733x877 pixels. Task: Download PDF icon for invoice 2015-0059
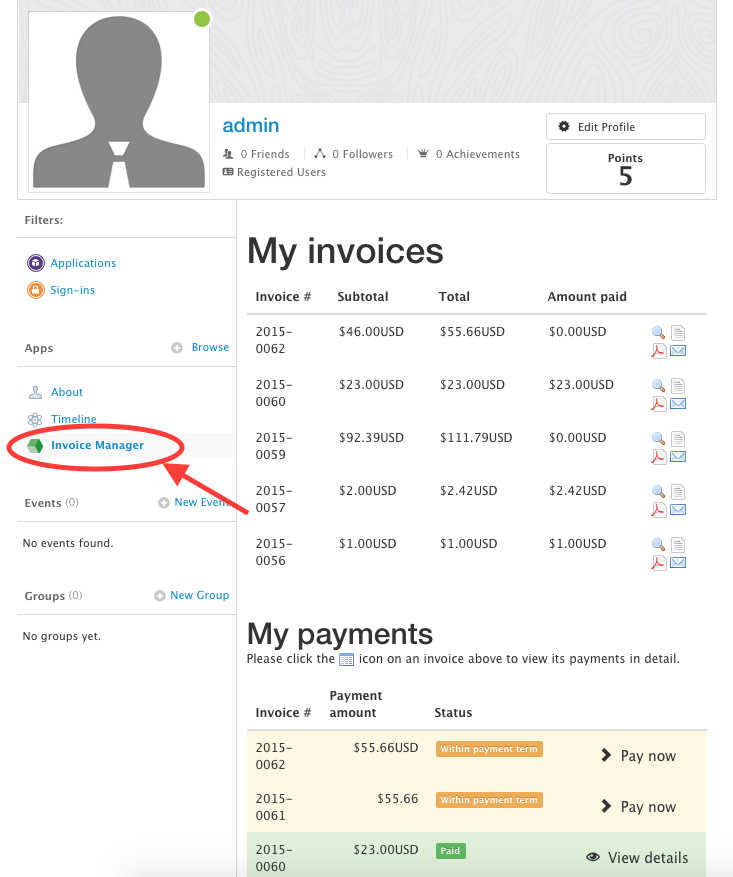[658, 457]
